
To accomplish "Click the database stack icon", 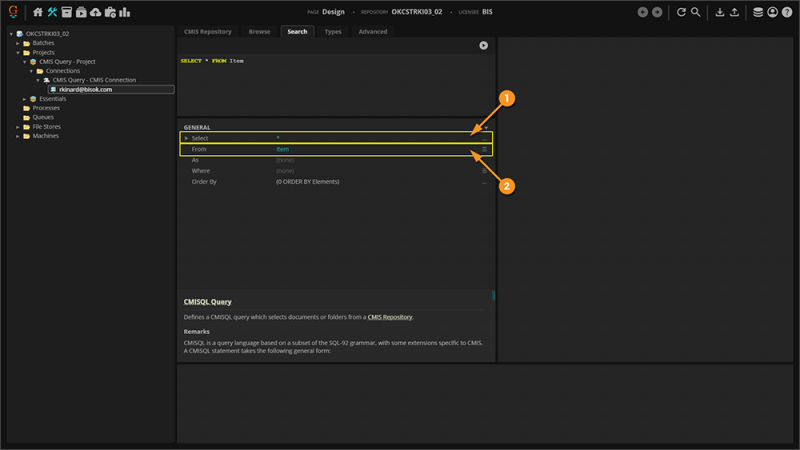I will tap(757, 12).
